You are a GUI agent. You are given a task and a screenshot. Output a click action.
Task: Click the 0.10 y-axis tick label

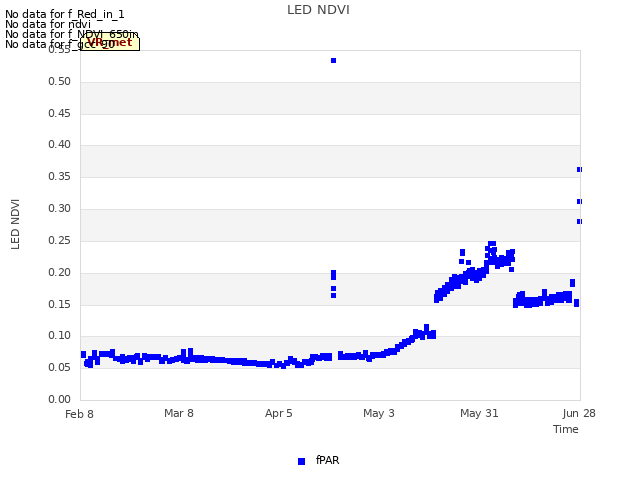click(x=60, y=336)
